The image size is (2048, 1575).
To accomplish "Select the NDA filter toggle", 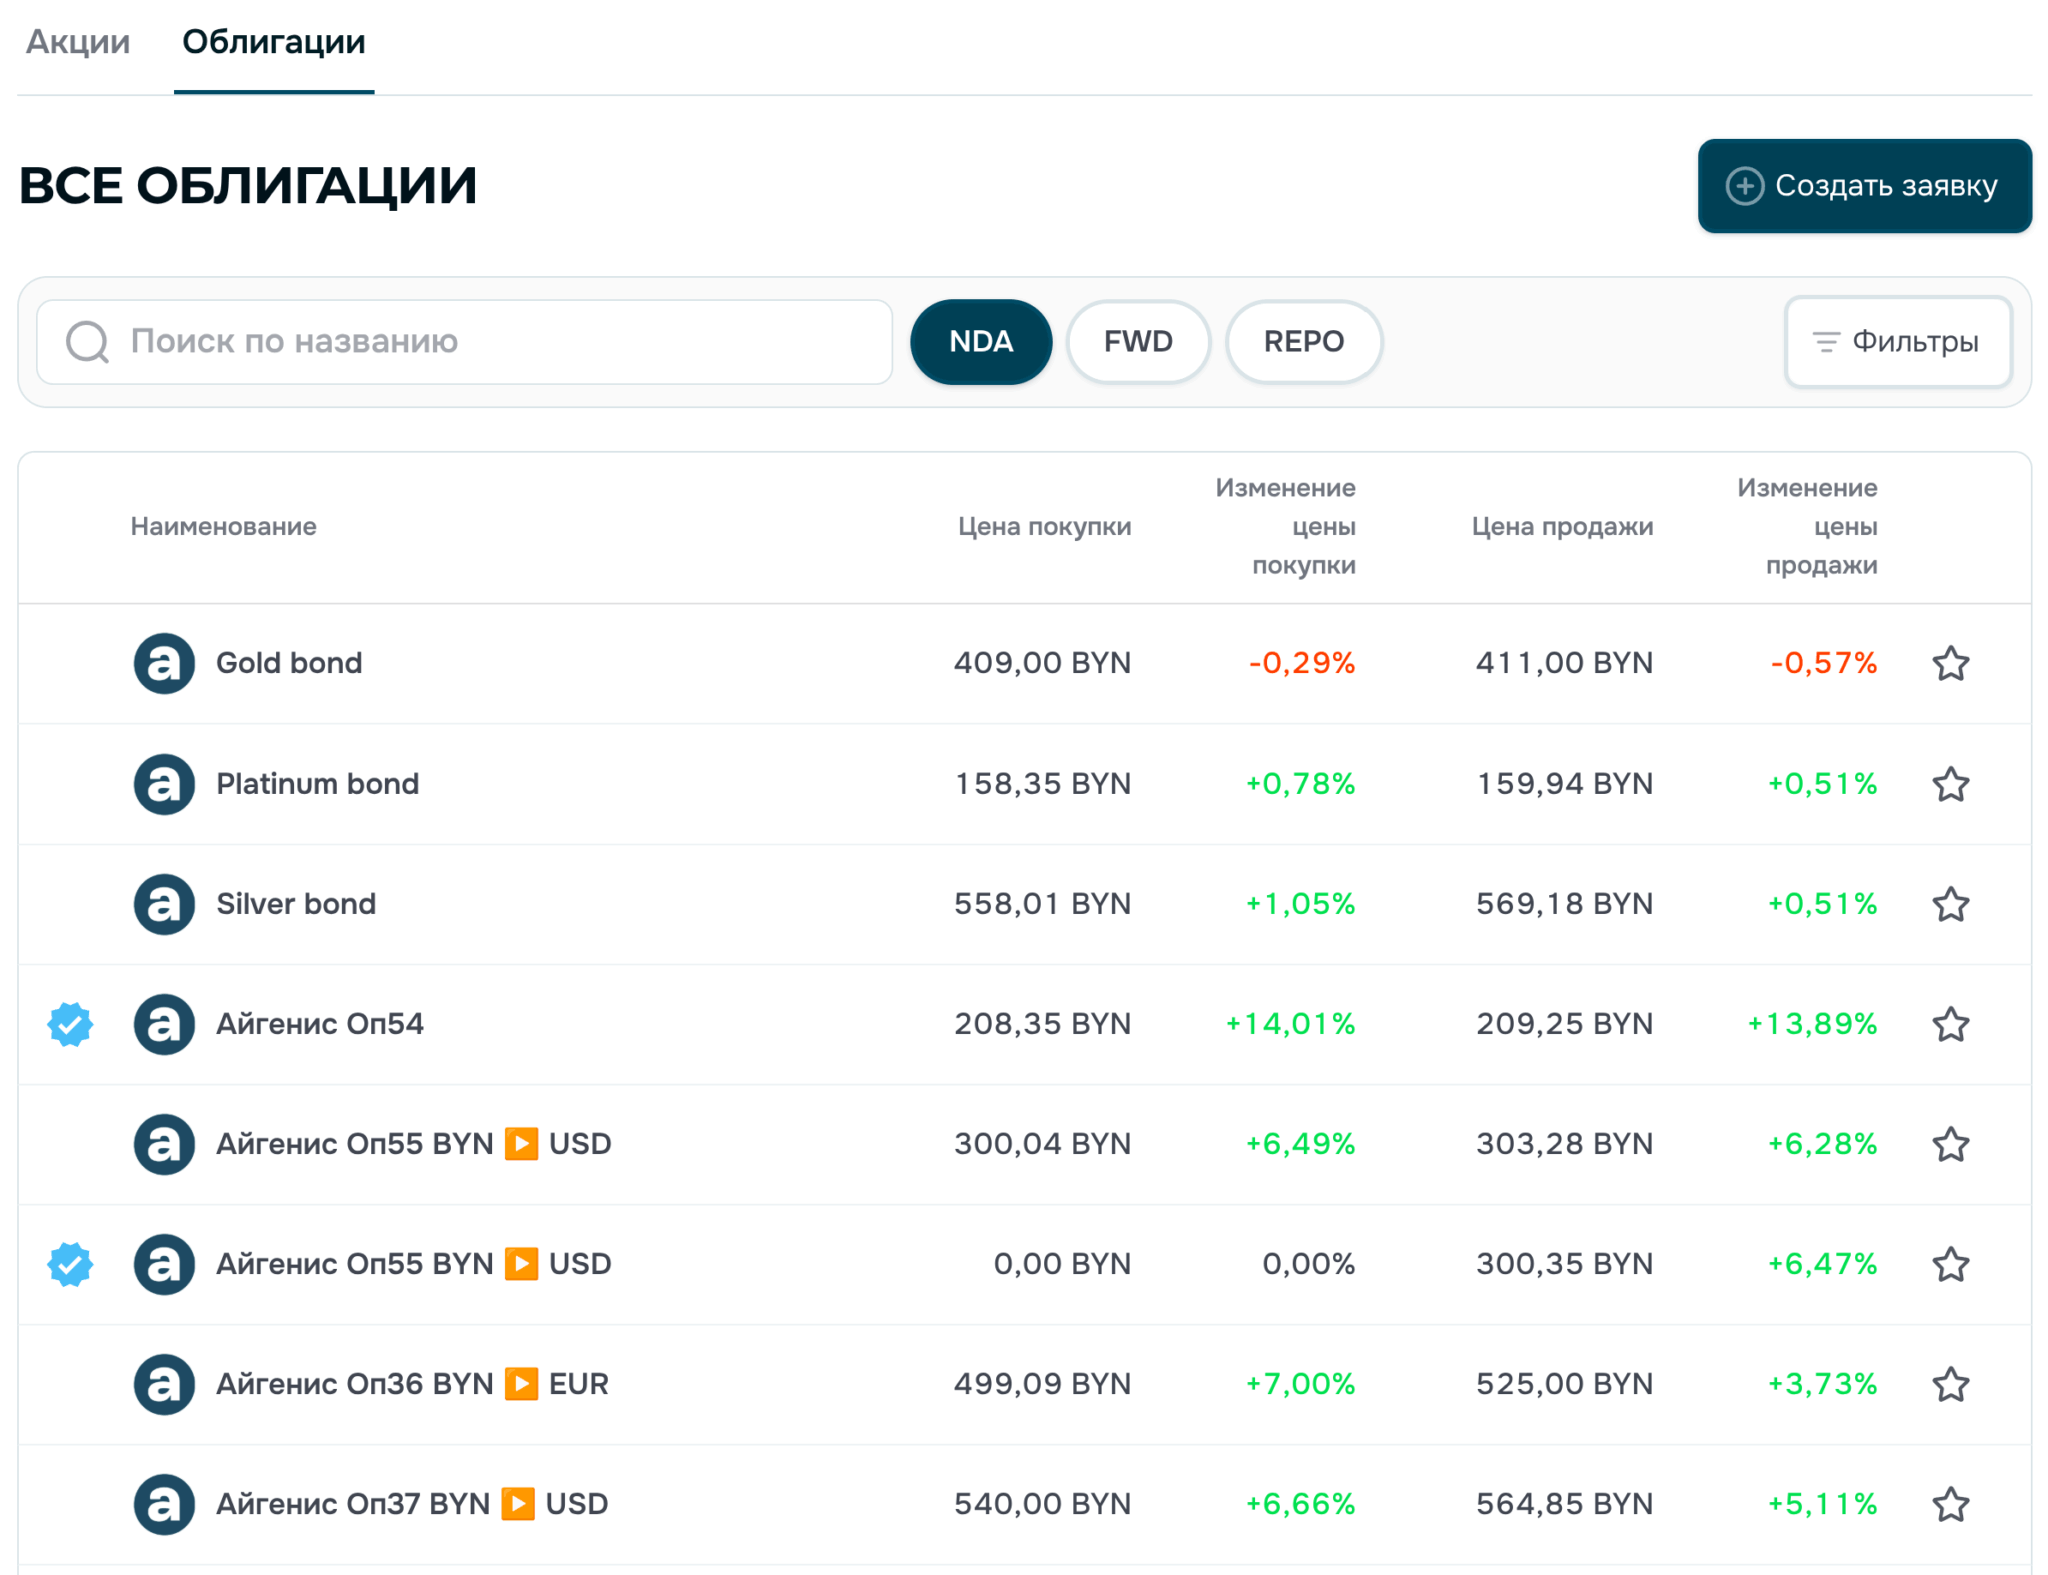I will [x=981, y=342].
